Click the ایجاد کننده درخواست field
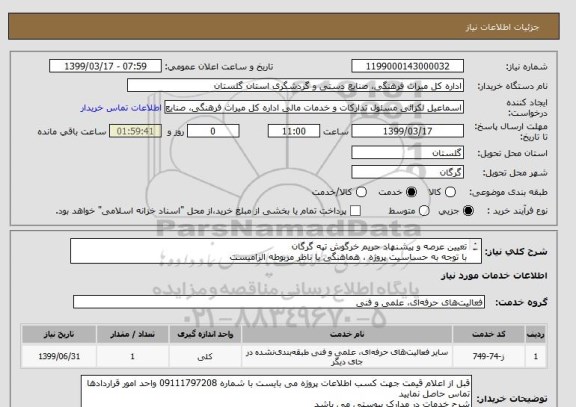This screenshot has width=576, height=407. click(314, 108)
